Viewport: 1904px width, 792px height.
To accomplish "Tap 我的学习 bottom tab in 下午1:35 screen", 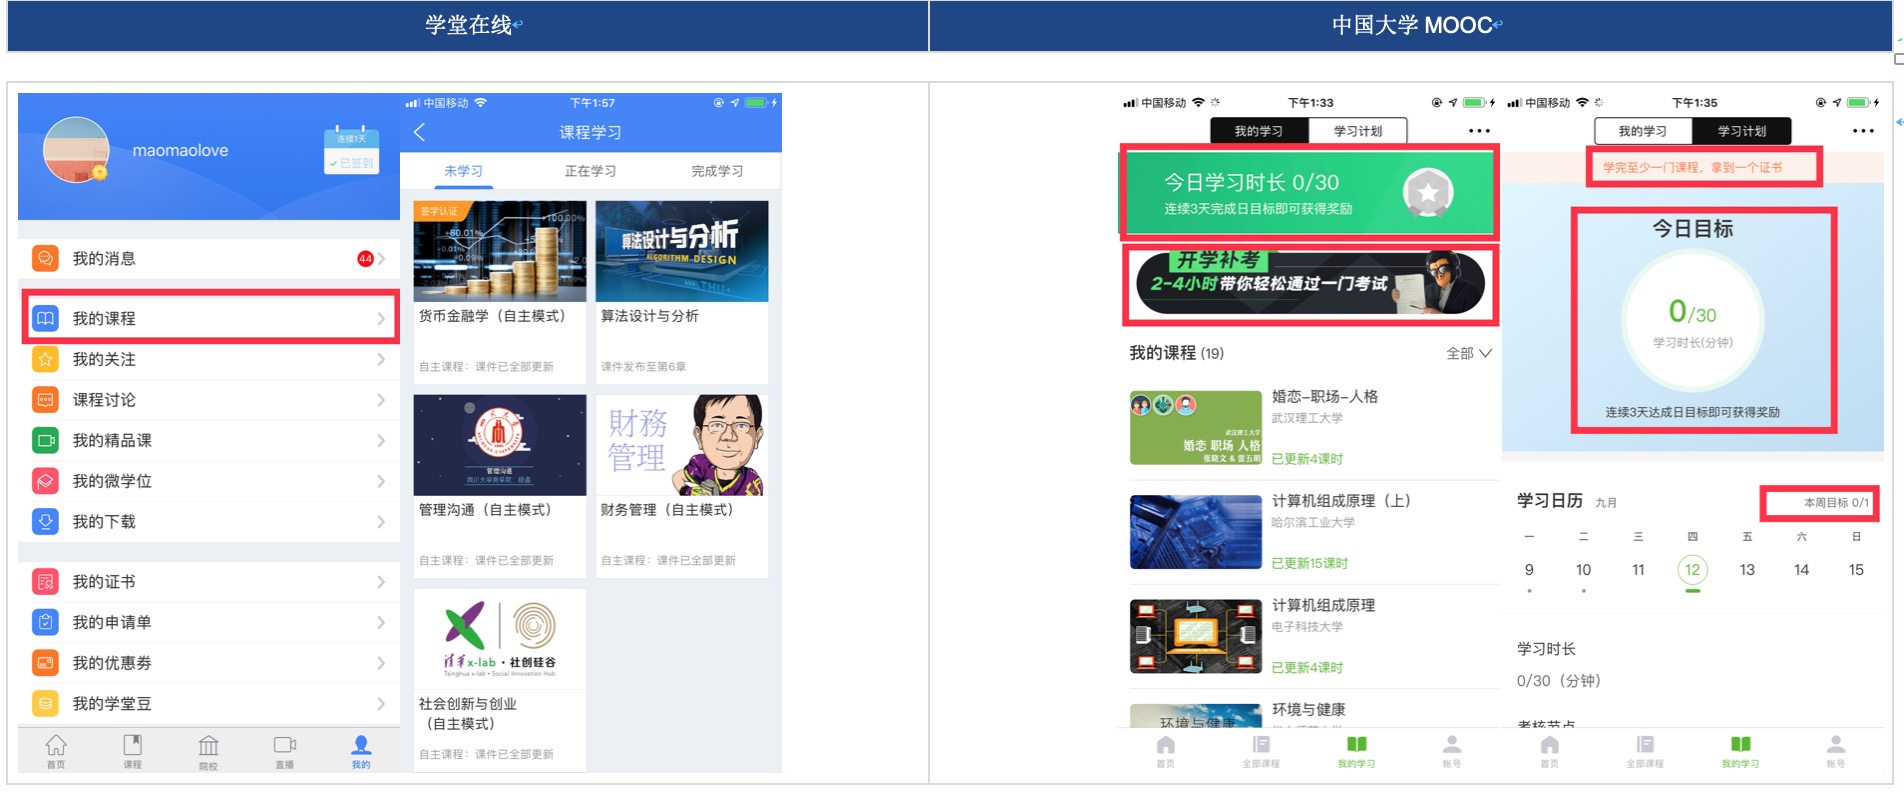I will tap(1740, 752).
